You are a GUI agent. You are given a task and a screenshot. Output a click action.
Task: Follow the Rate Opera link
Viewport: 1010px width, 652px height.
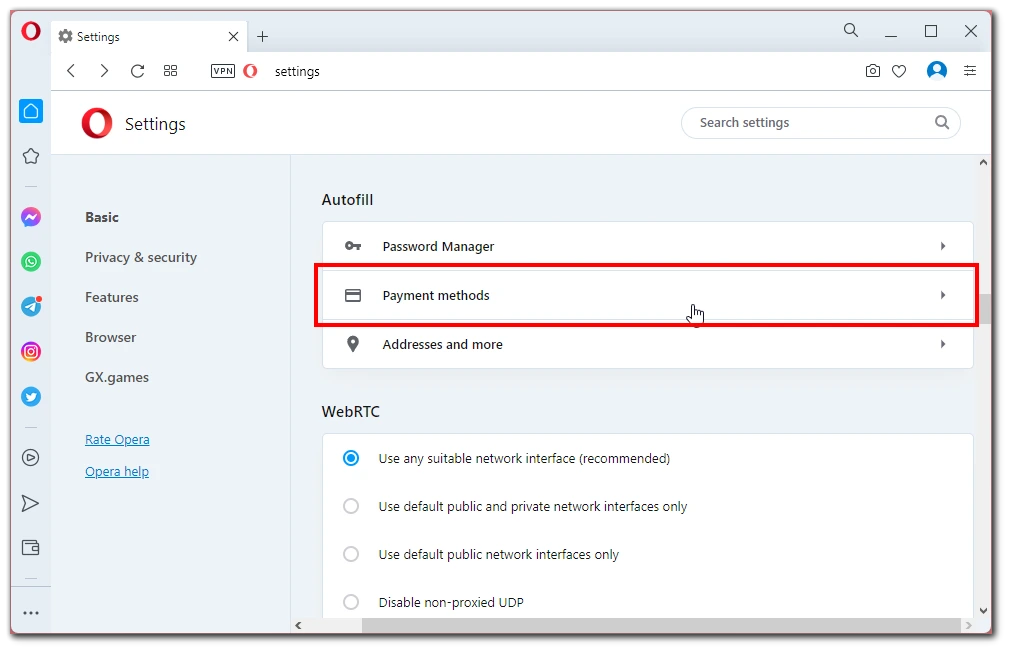click(117, 439)
